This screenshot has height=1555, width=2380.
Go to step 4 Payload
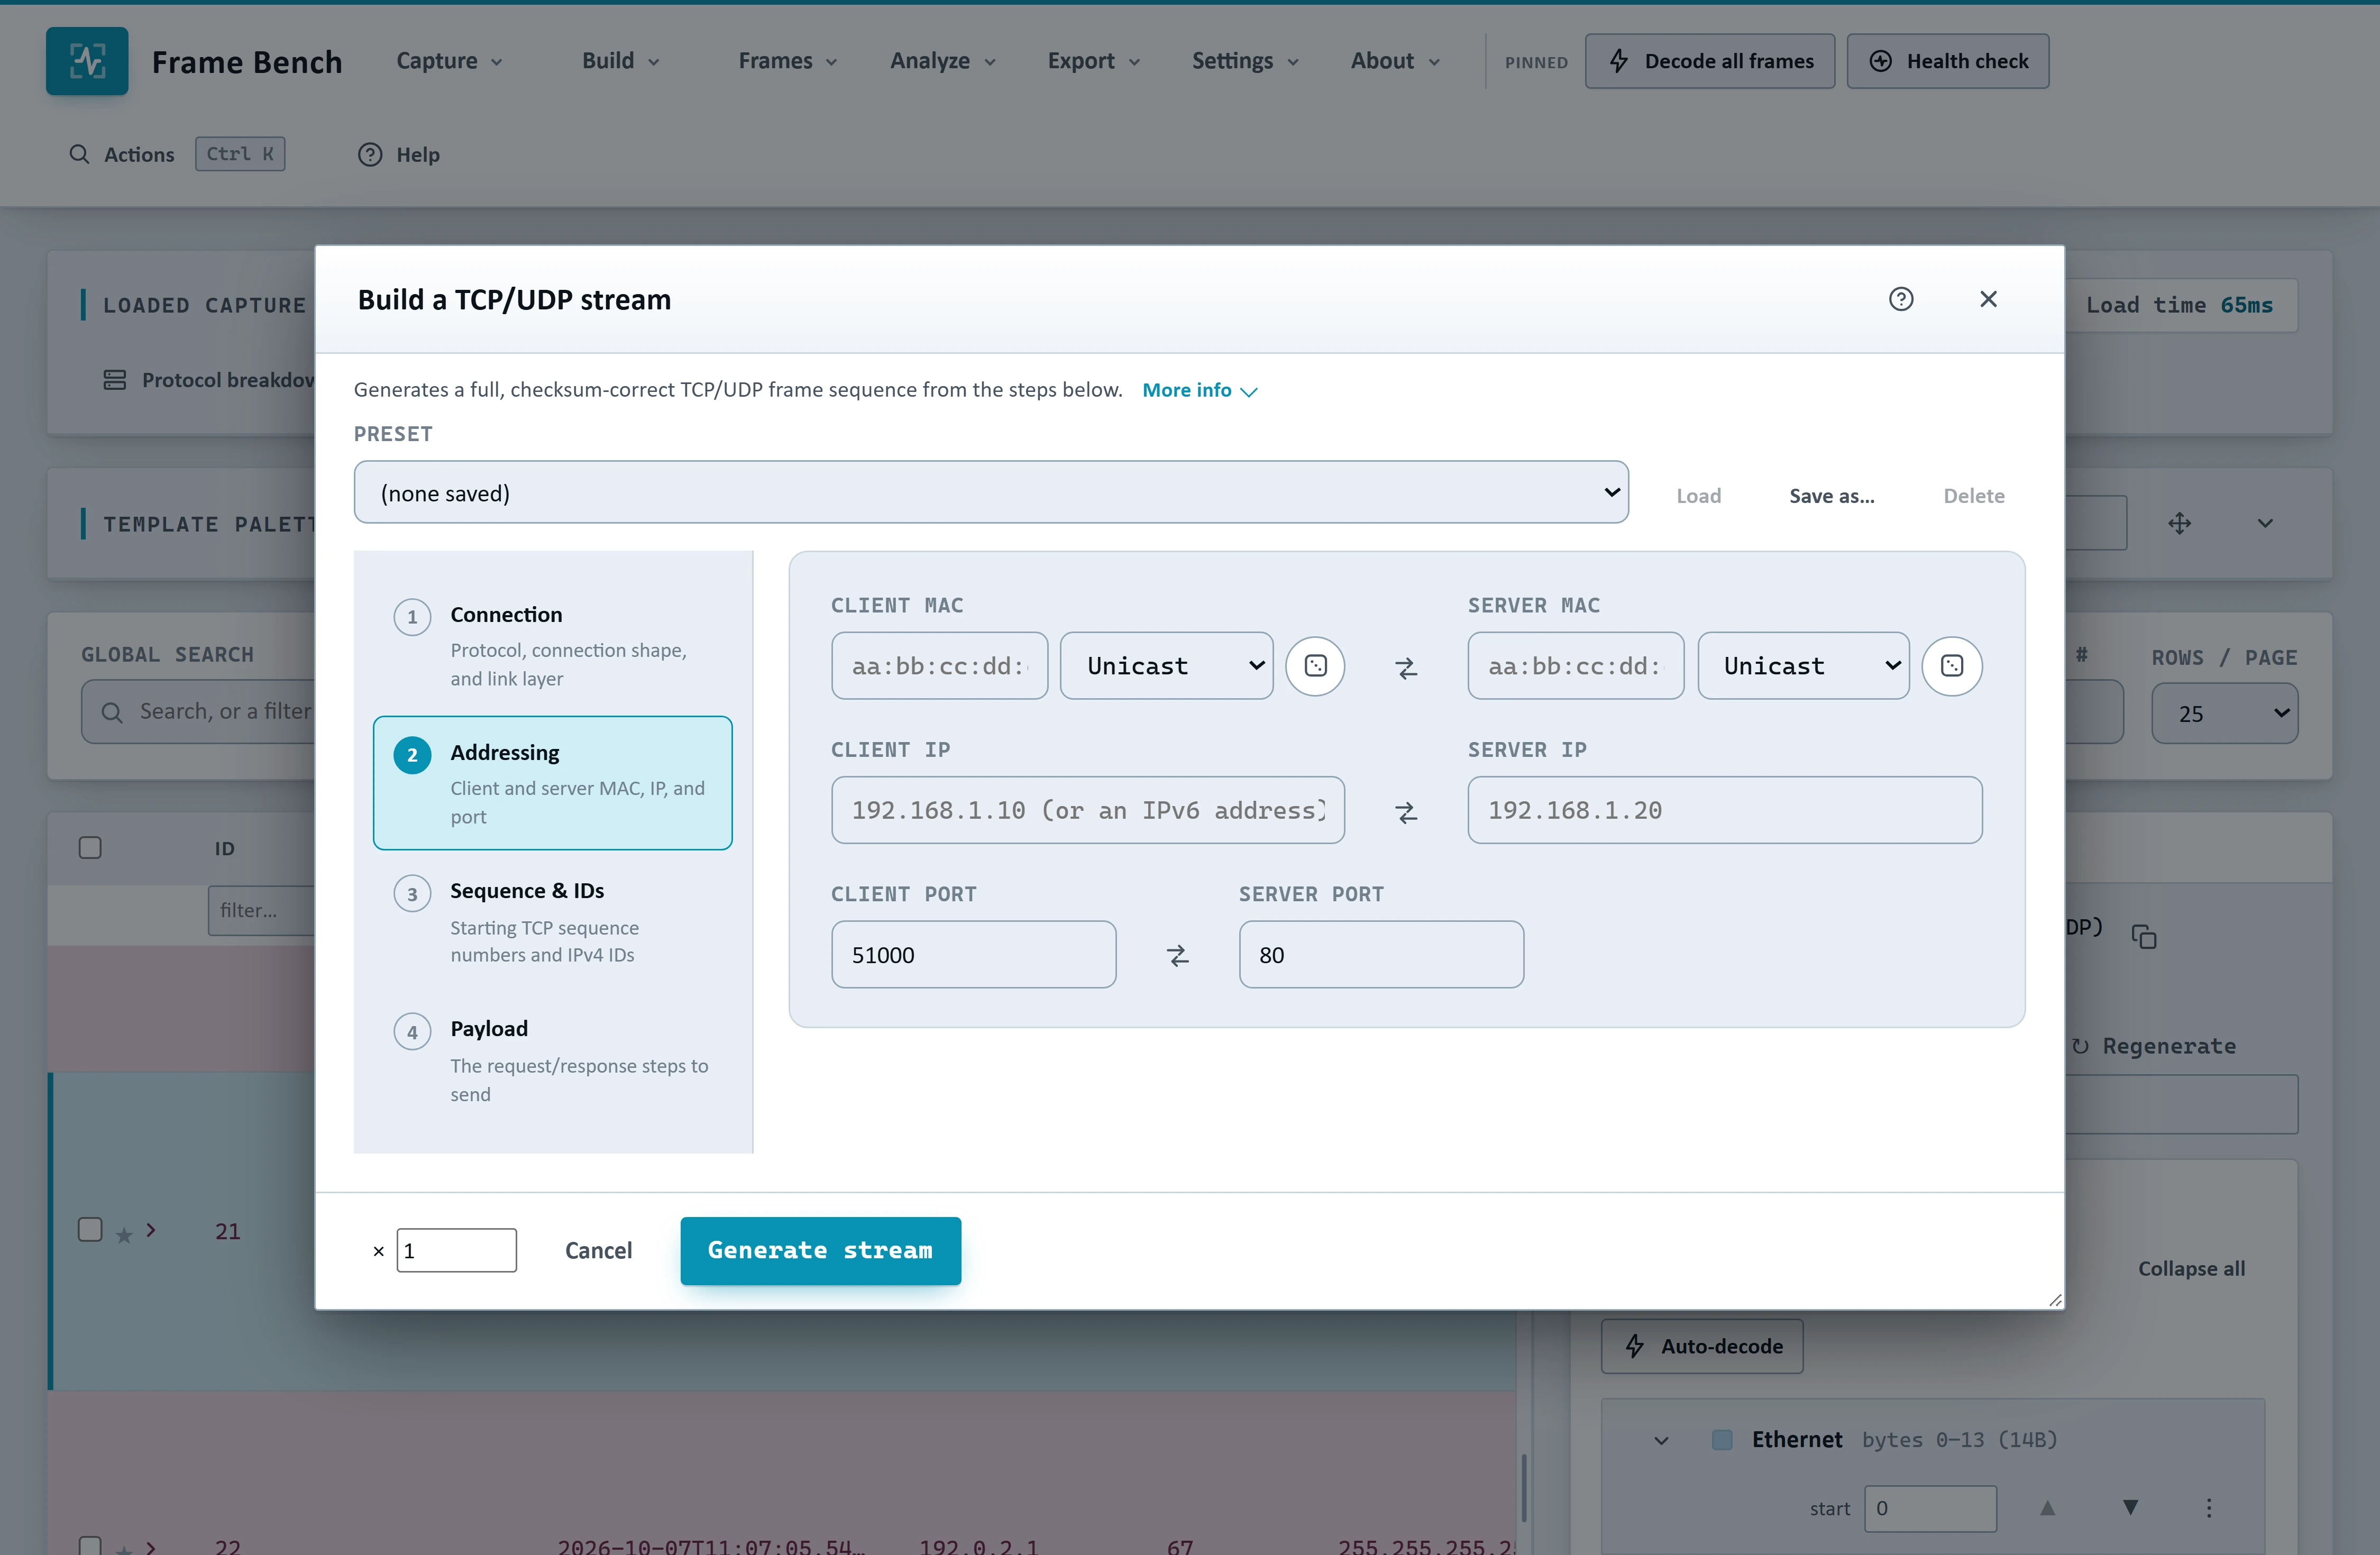click(x=553, y=1060)
